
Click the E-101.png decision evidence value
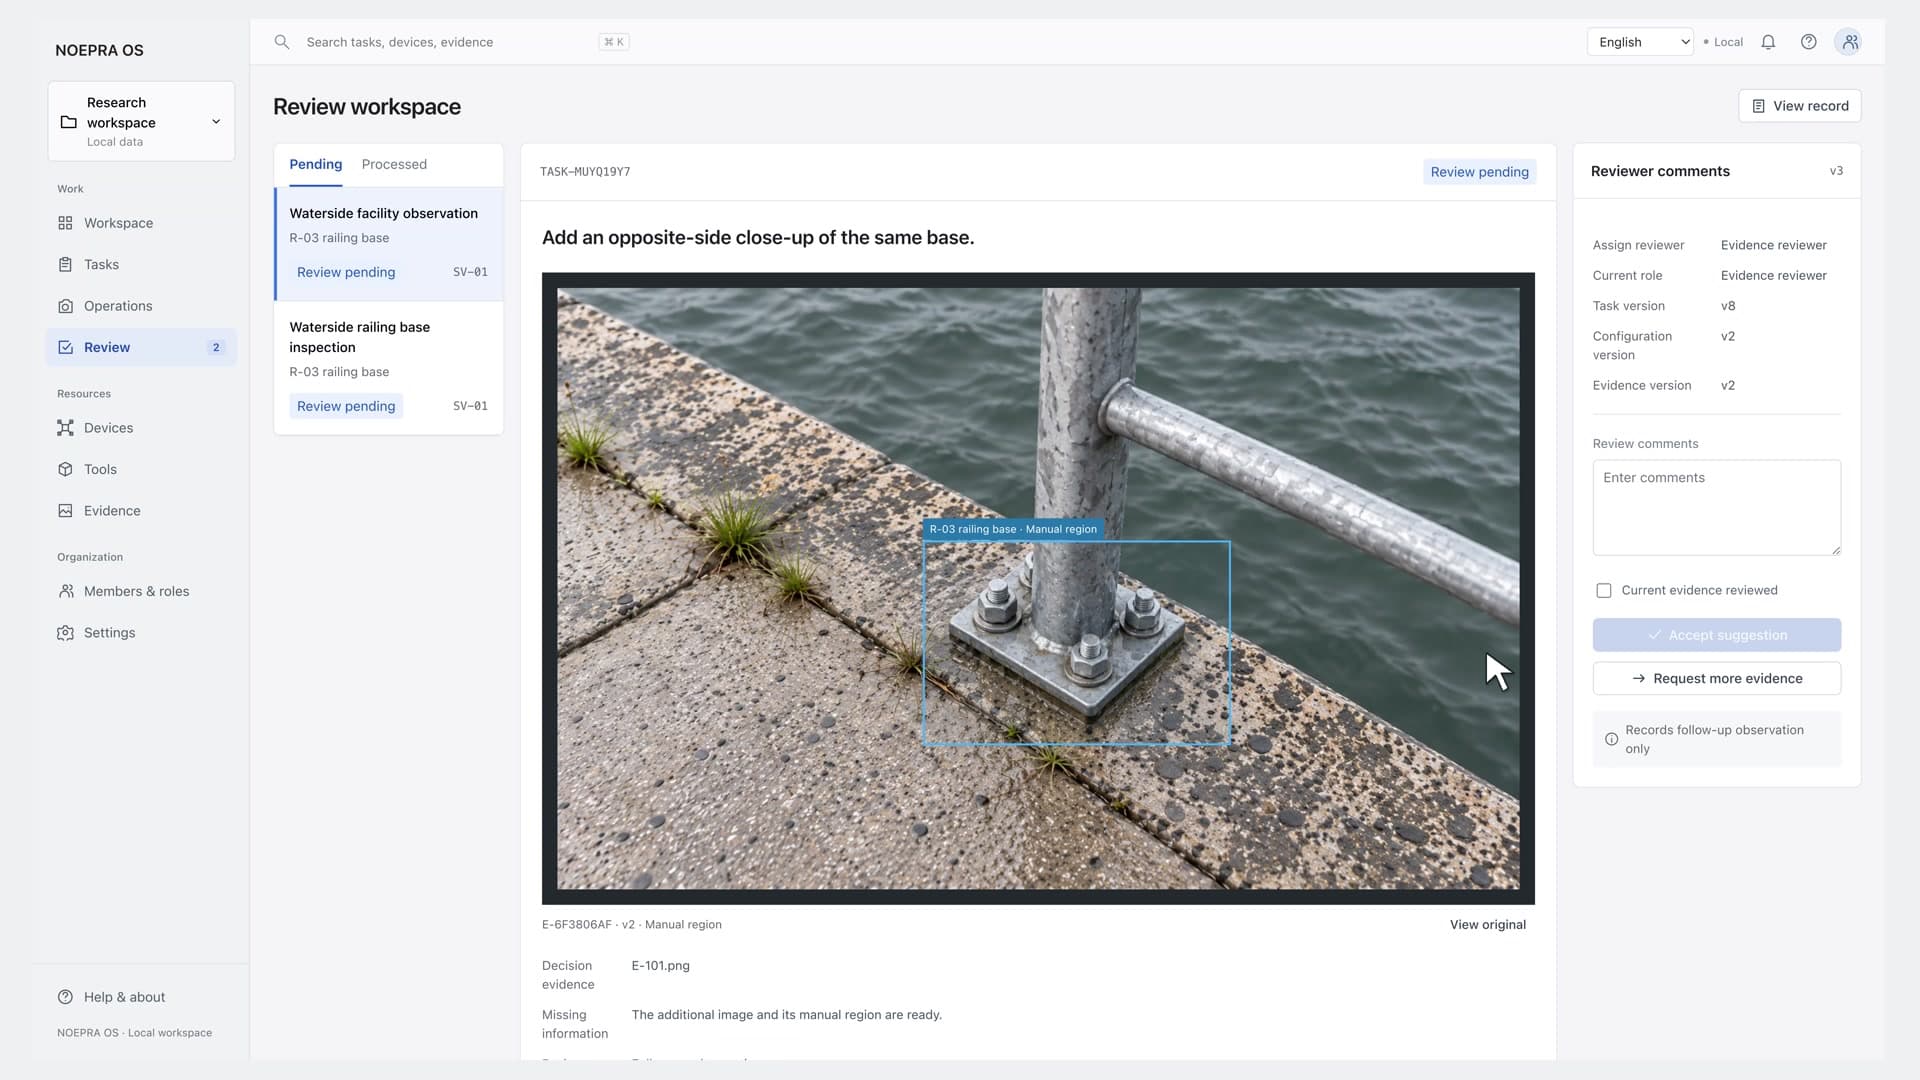point(660,966)
